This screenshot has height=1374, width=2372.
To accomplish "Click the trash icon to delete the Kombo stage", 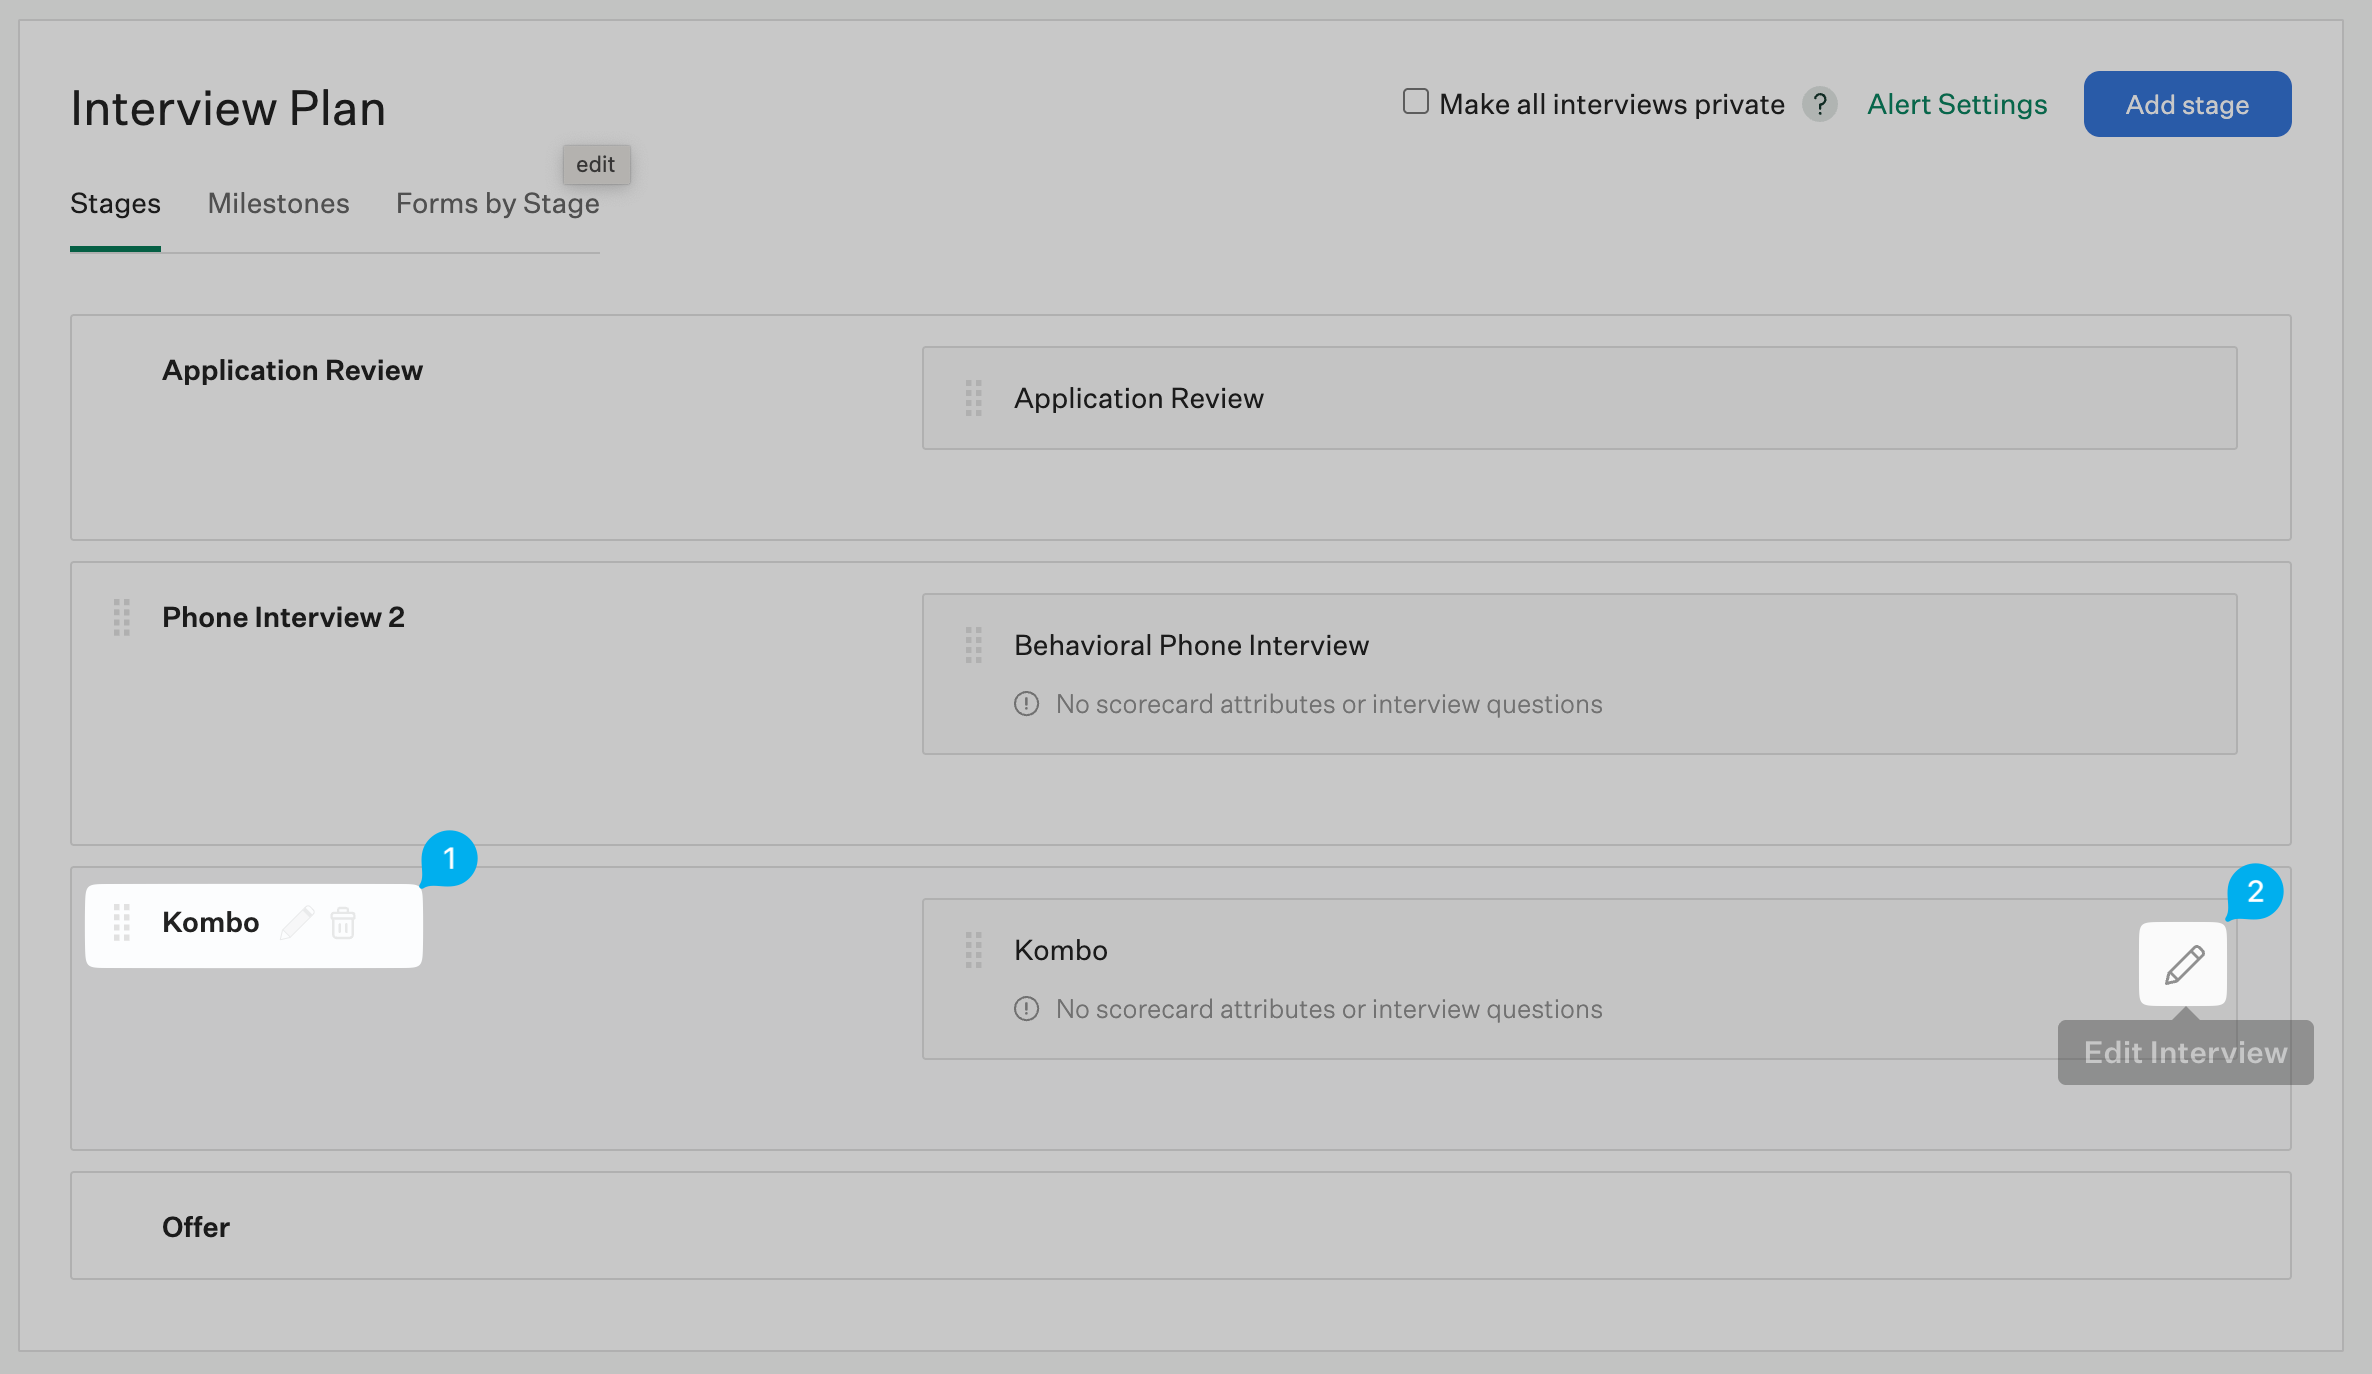I will click(343, 923).
